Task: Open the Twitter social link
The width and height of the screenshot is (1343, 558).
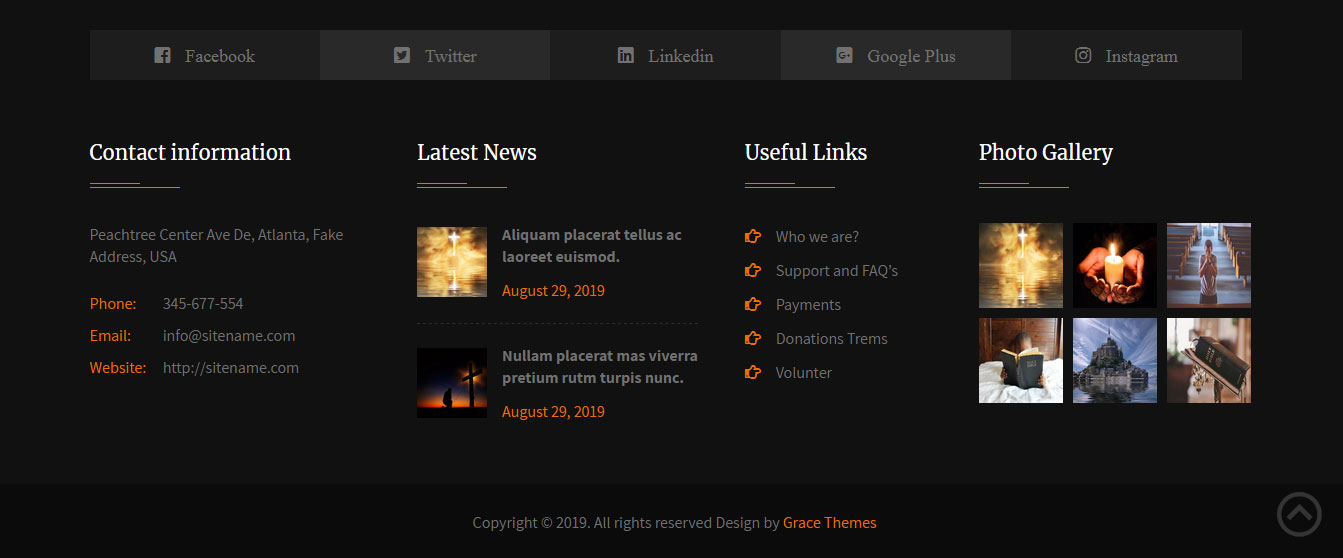Action: (x=435, y=55)
